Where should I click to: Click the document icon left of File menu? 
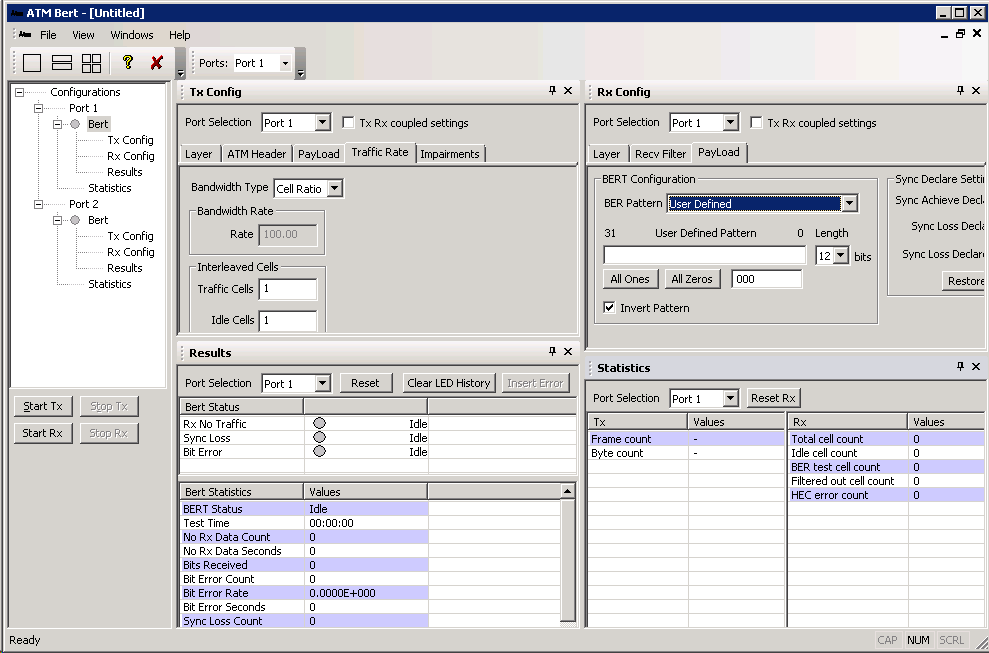tap(25, 35)
